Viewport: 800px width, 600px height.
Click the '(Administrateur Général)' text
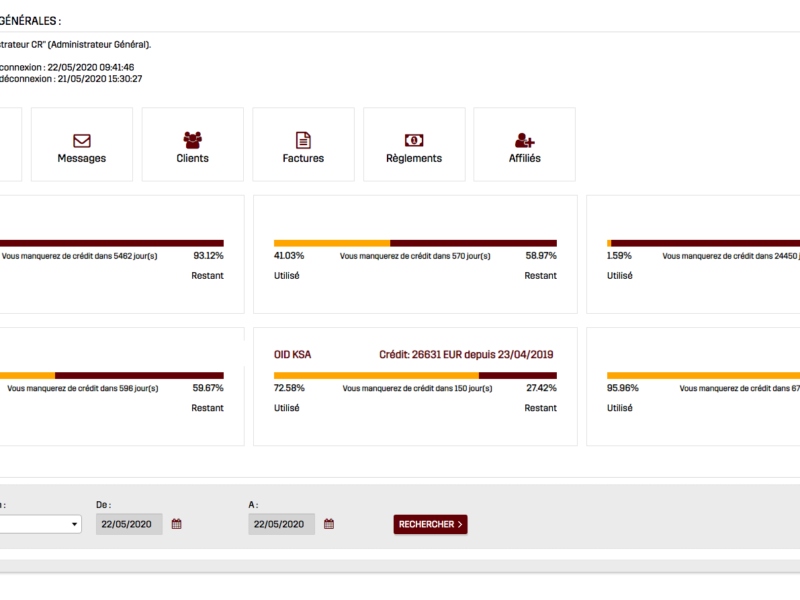point(99,45)
